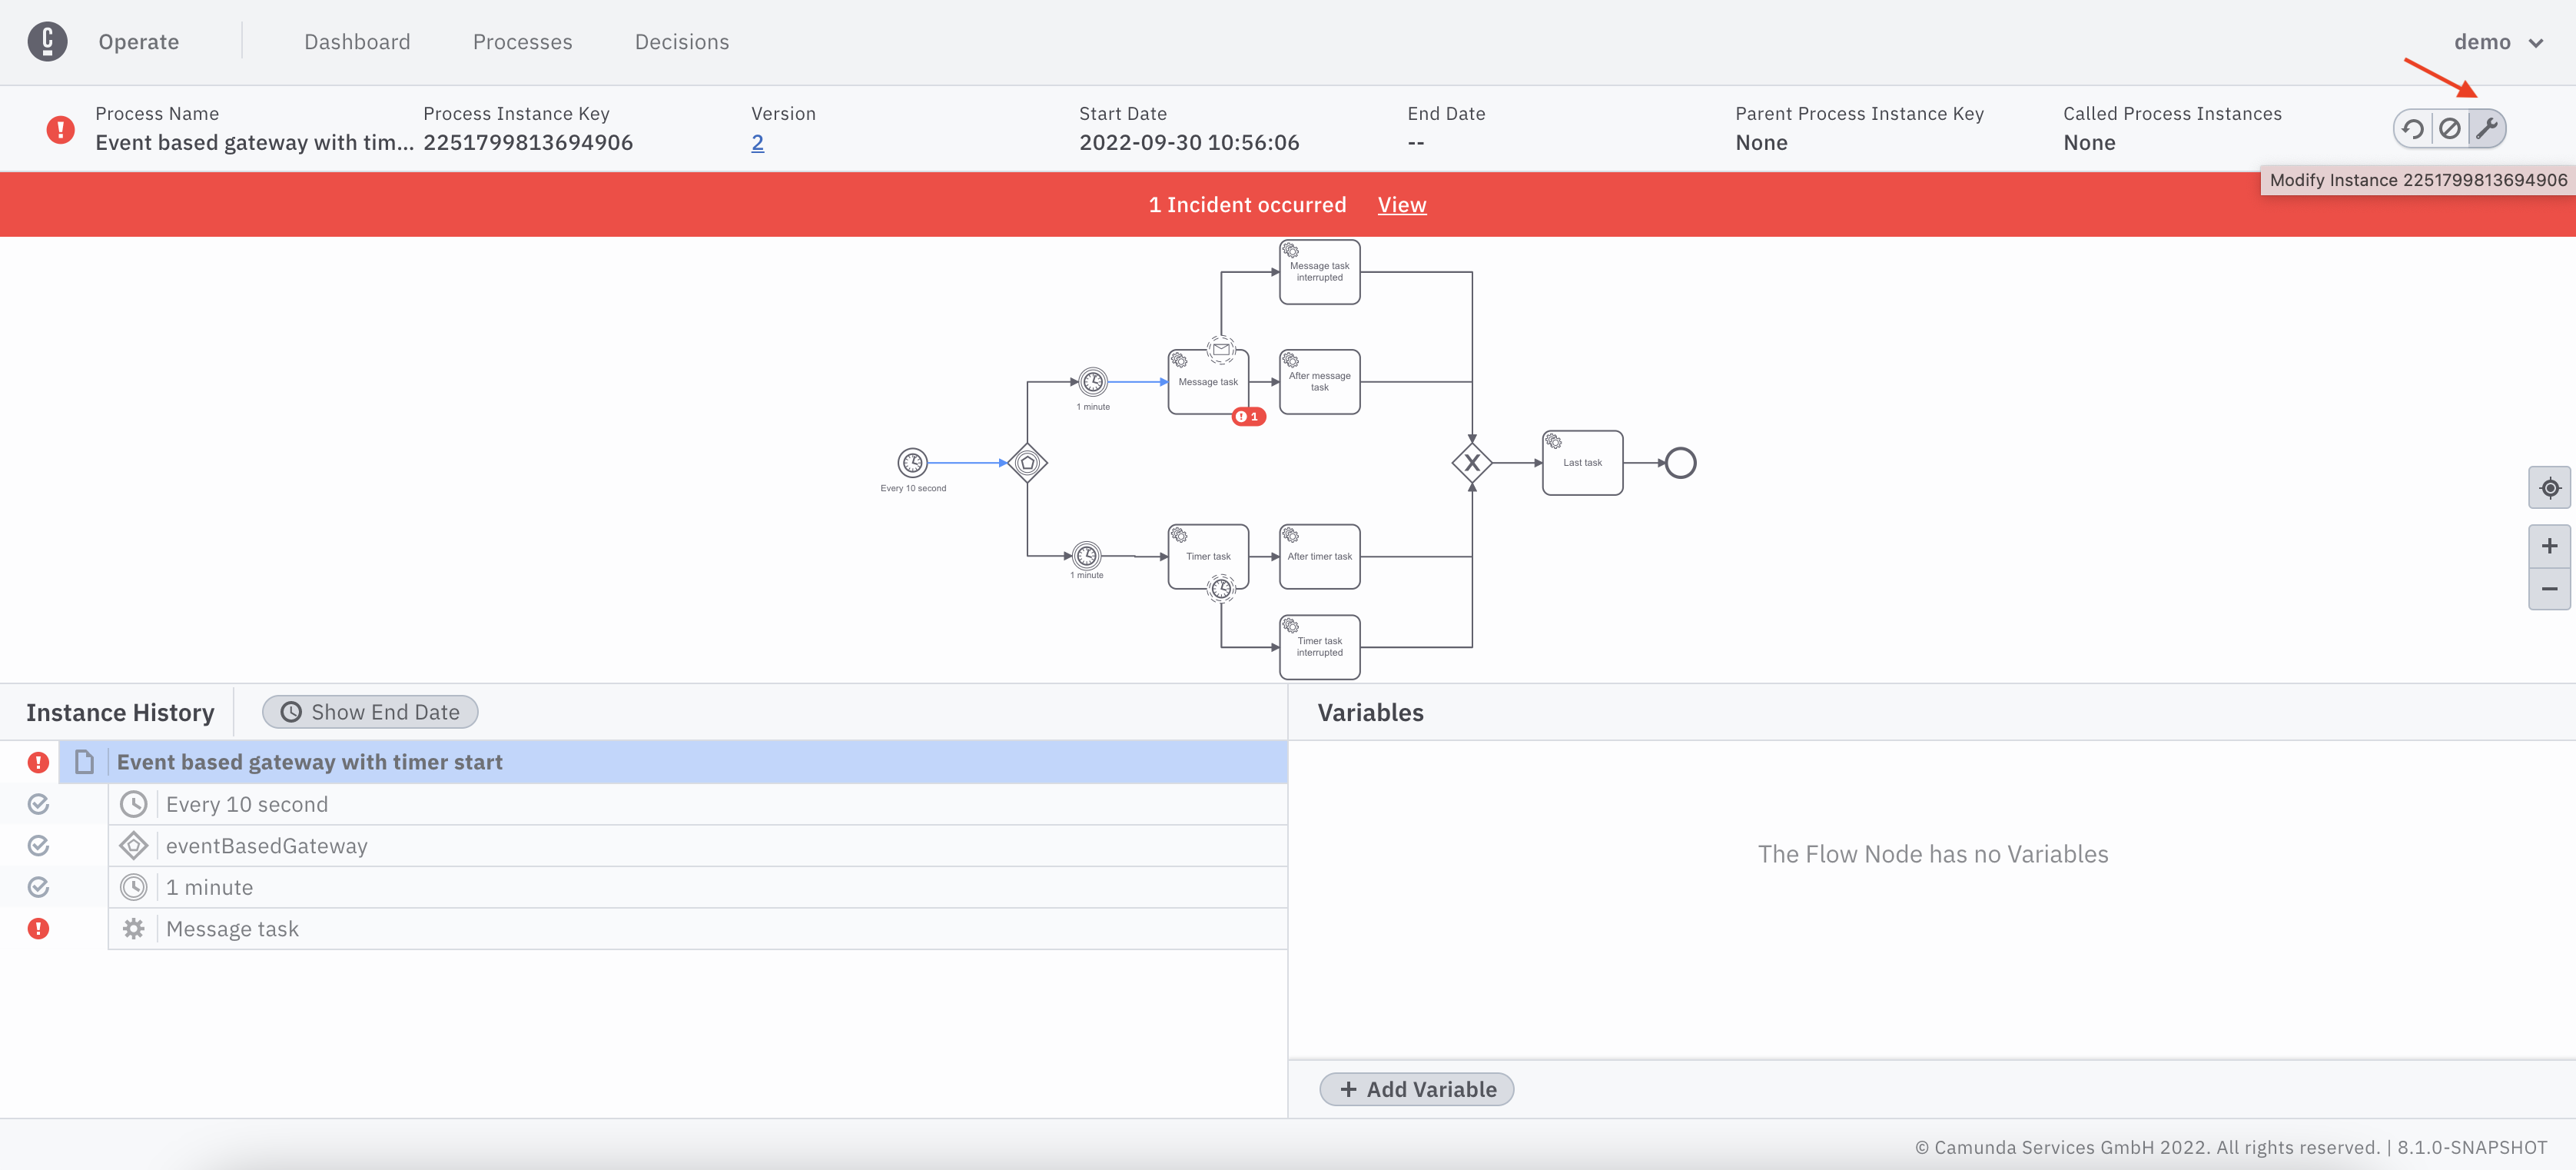Toggle Show End Date

370,712
